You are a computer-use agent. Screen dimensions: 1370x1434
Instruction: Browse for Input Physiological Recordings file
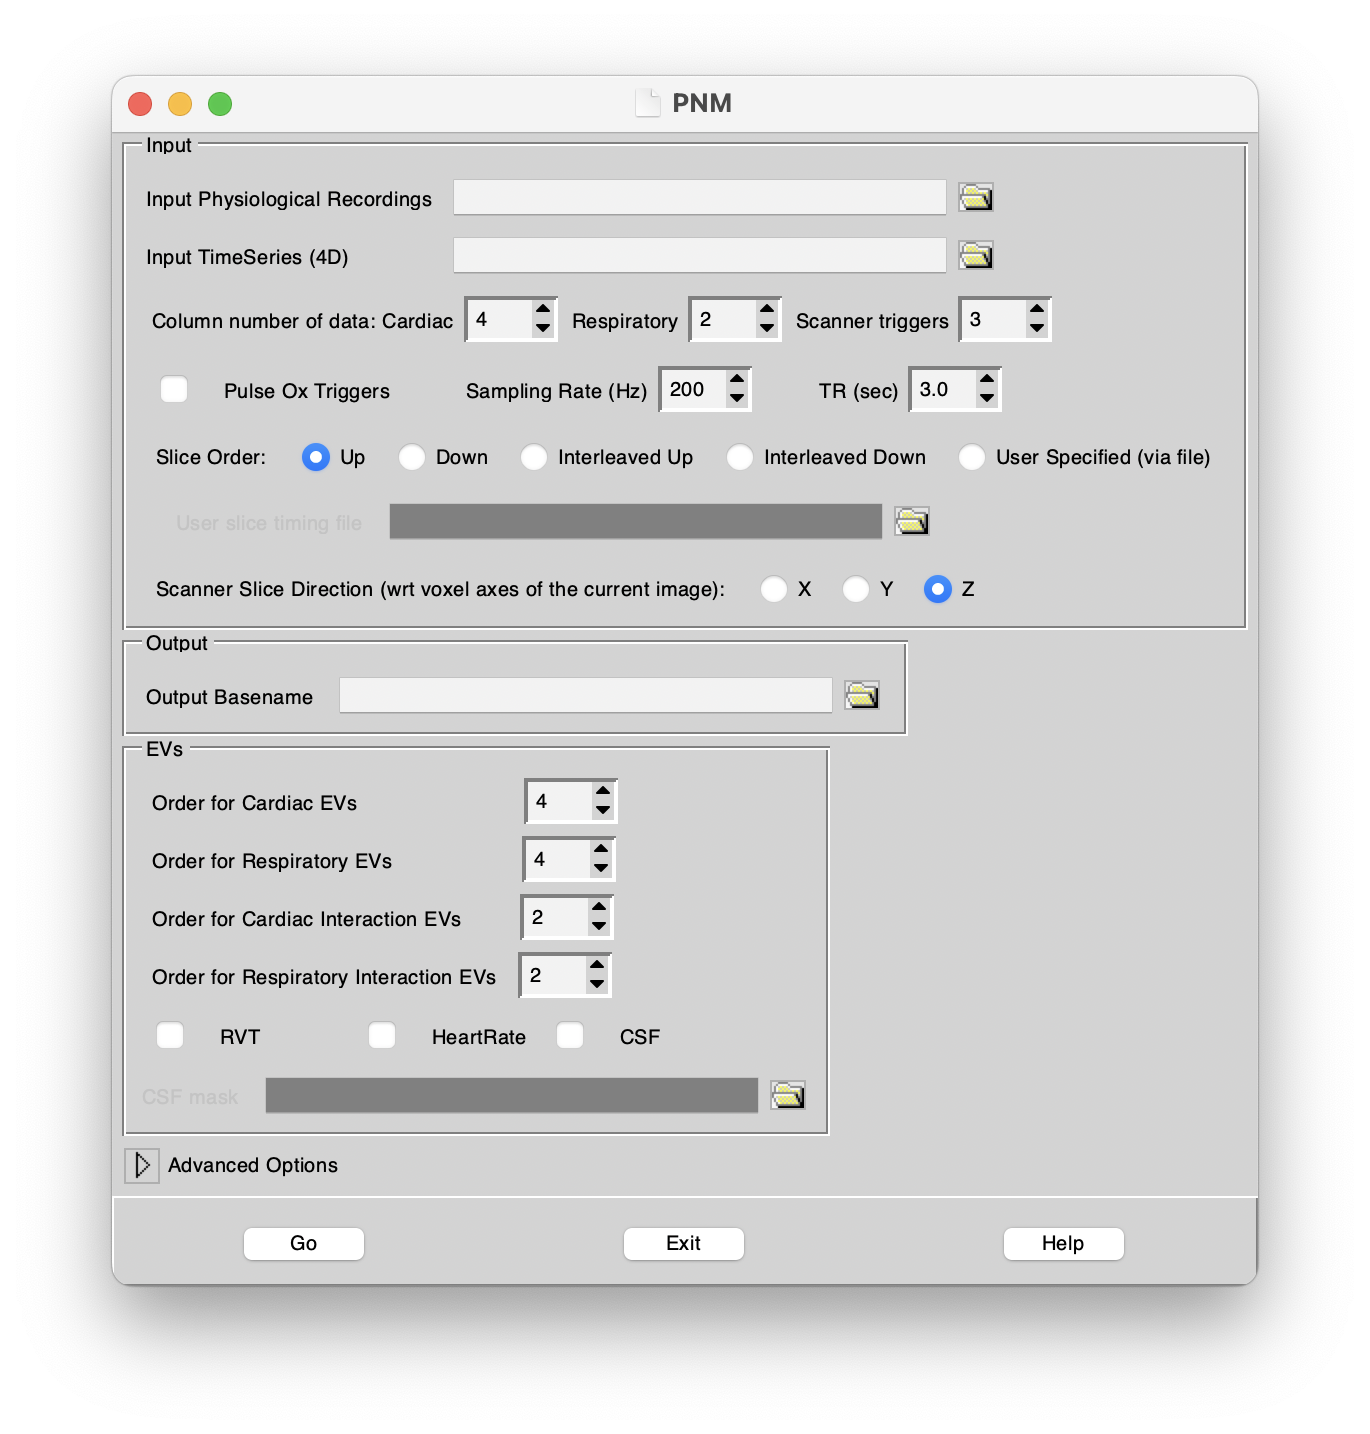click(976, 197)
